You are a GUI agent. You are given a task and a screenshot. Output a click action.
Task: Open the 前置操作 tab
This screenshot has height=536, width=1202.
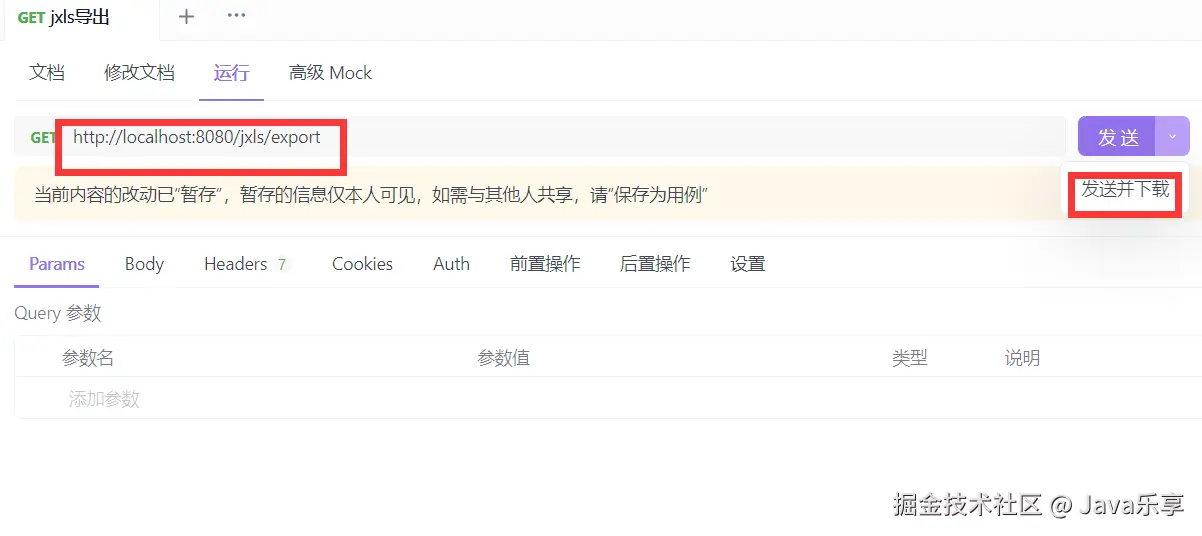[x=545, y=264]
